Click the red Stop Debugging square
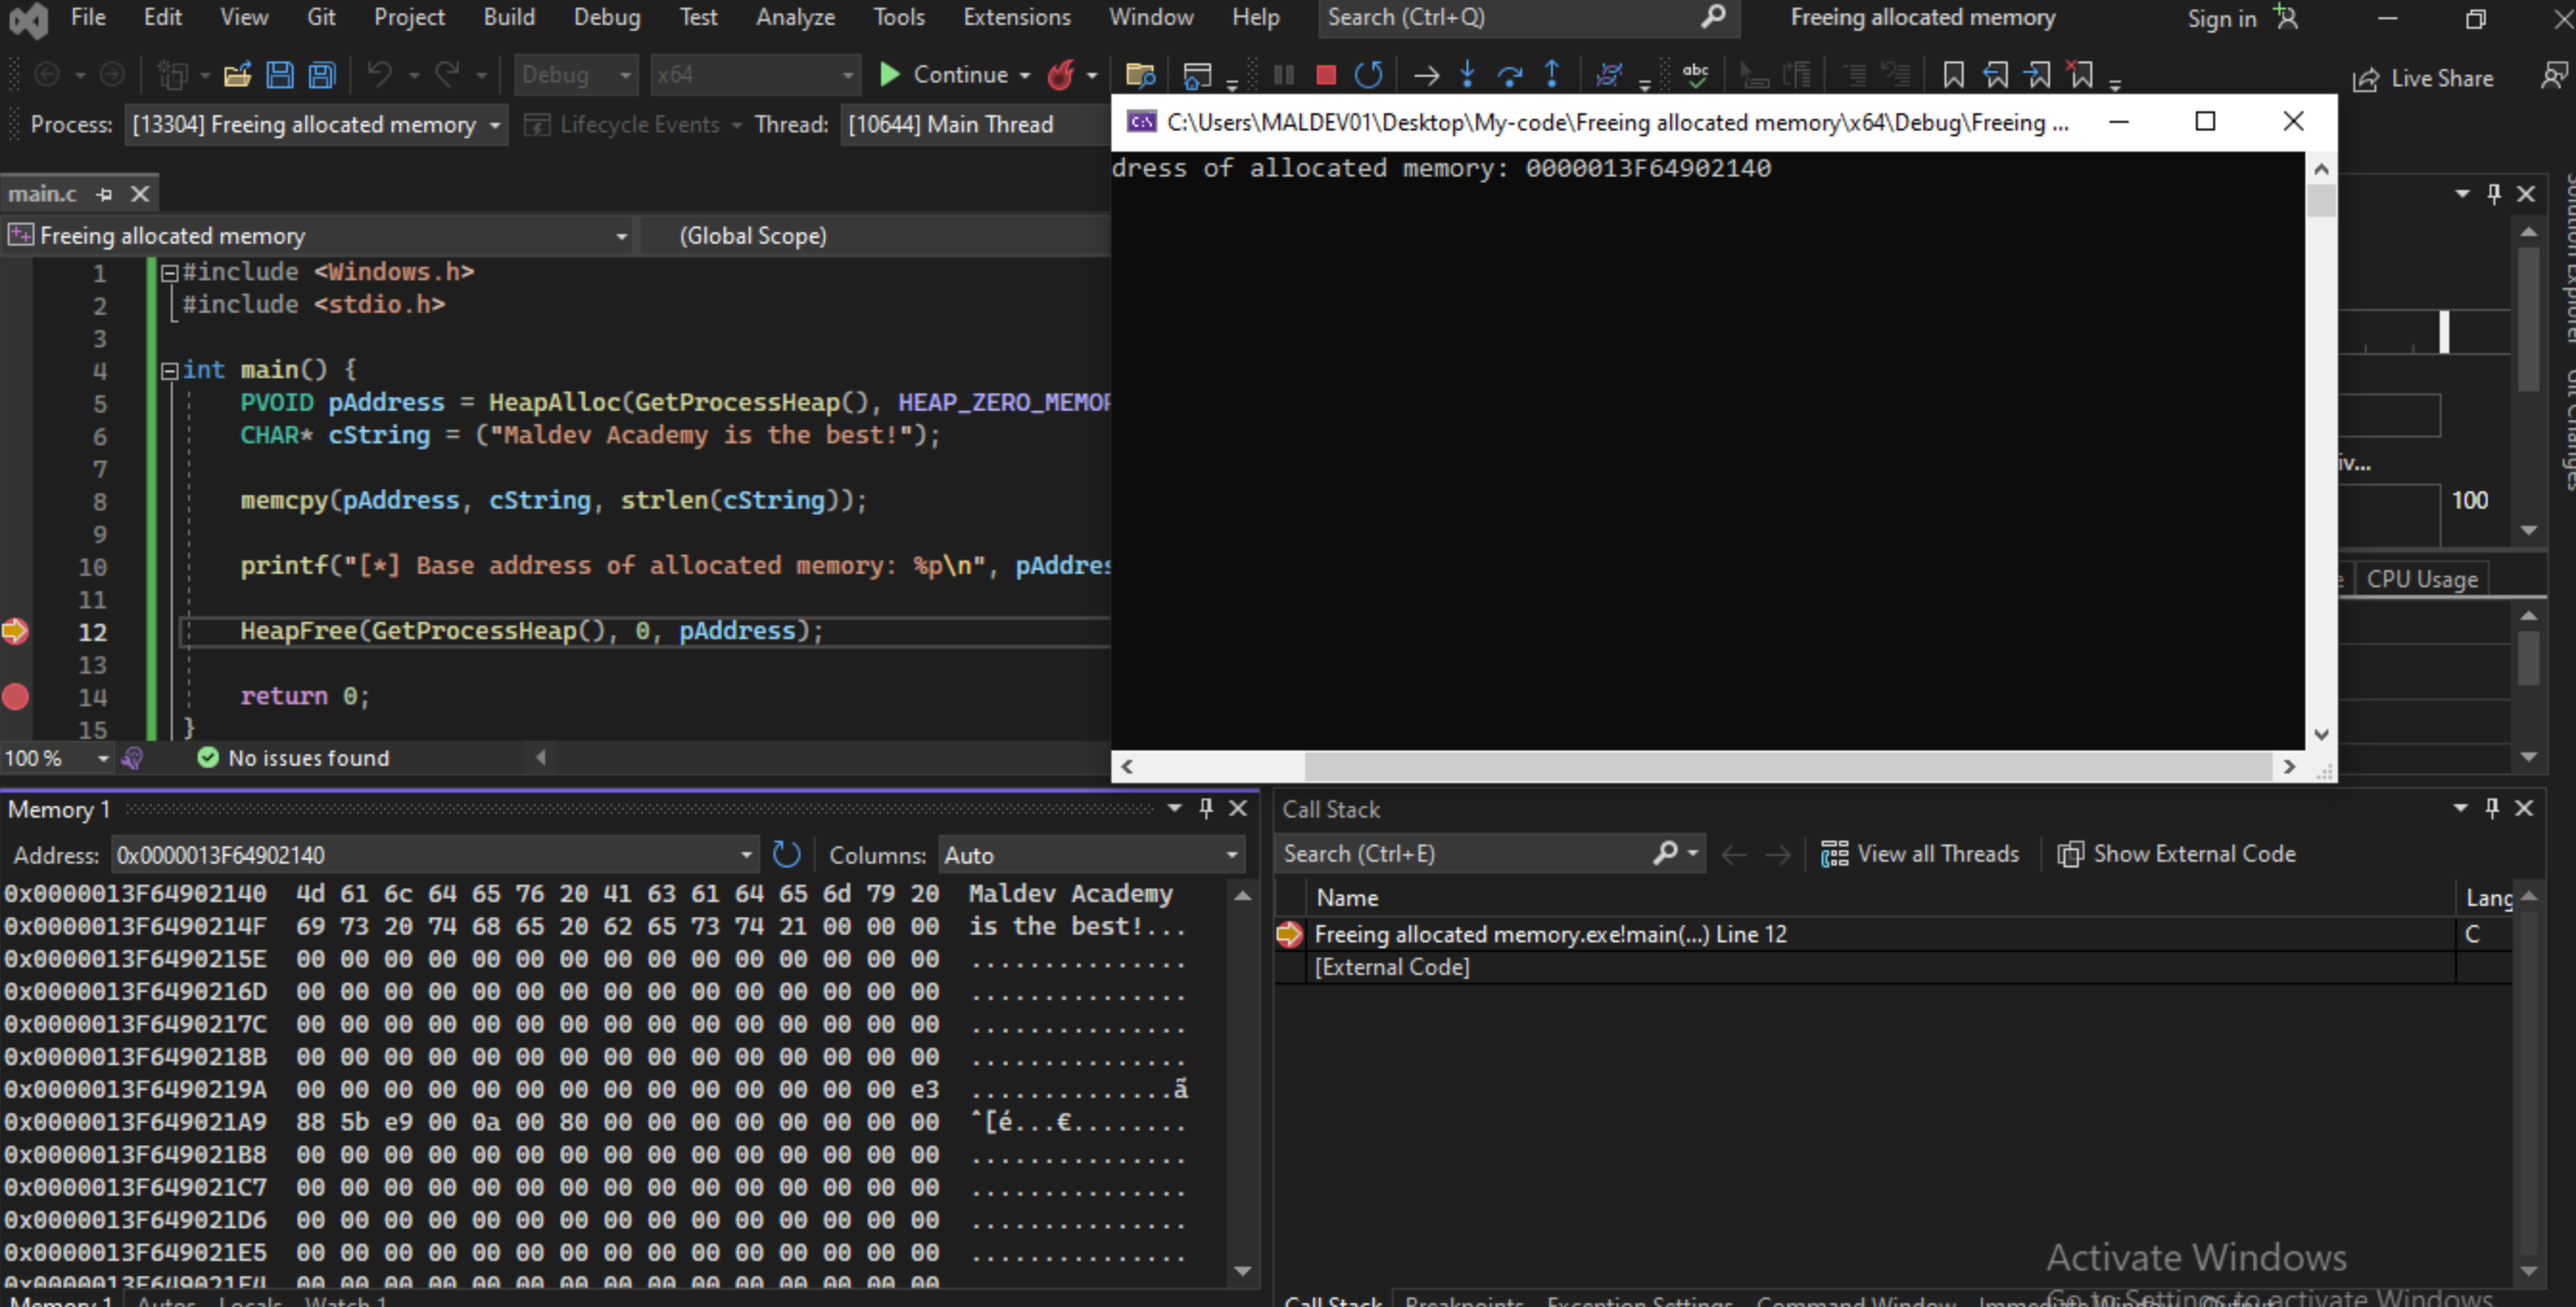The image size is (2576, 1307). [x=1325, y=75]
